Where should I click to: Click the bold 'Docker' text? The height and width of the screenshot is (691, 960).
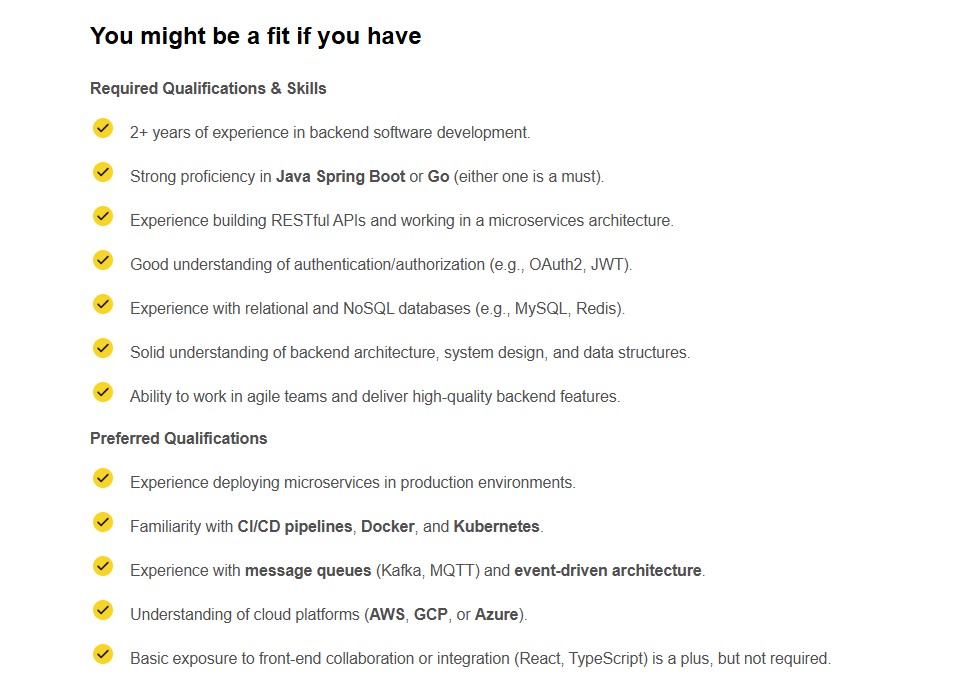pos(388,526)
